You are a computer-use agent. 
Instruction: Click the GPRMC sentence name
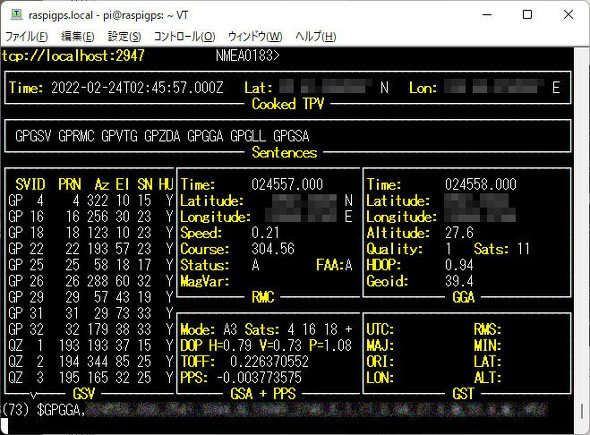76,136
